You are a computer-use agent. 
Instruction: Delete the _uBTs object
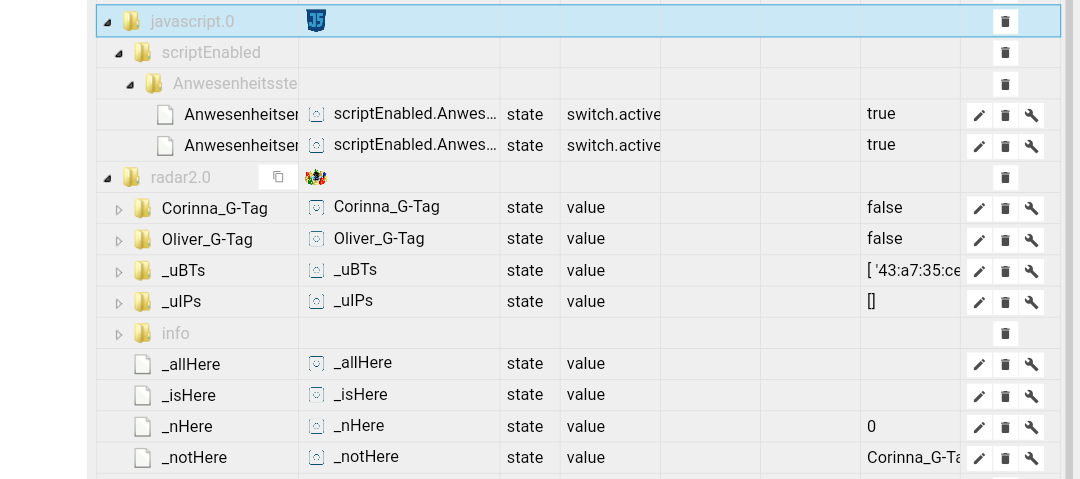1005,271
